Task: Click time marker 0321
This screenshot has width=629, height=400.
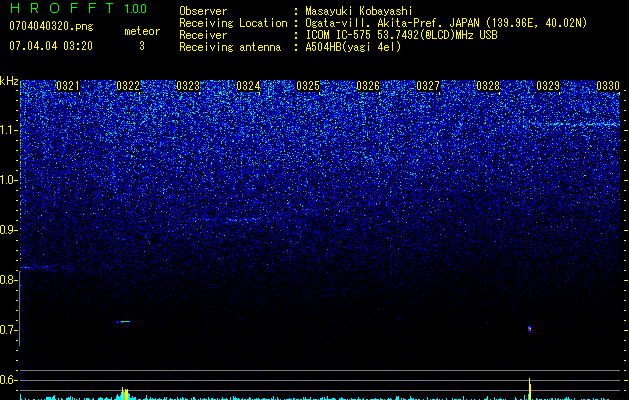Action: tap(67, 86)
